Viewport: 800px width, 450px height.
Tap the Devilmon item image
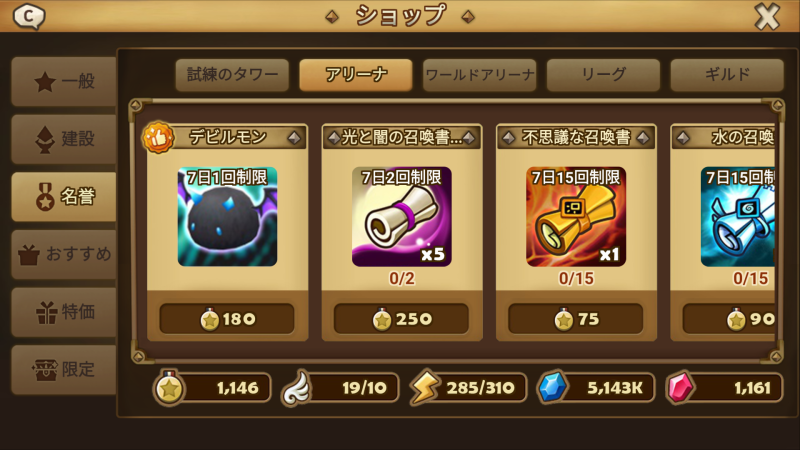coord(227,216)
